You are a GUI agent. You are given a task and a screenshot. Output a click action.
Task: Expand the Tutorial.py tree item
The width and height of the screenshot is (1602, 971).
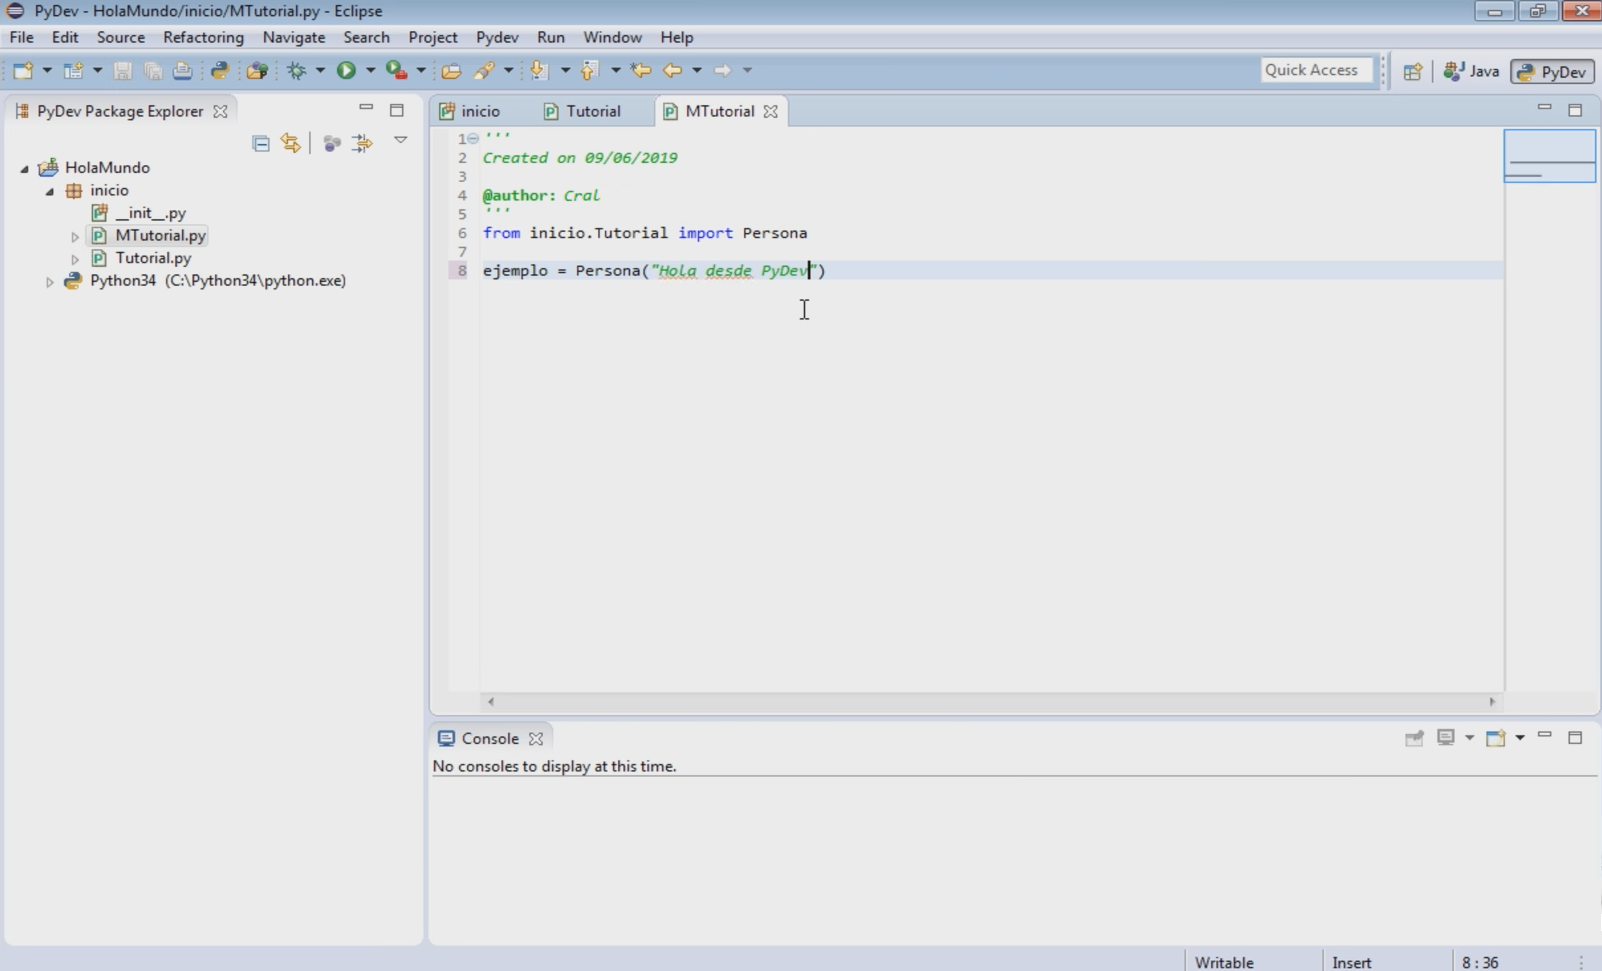coord(74,258)
